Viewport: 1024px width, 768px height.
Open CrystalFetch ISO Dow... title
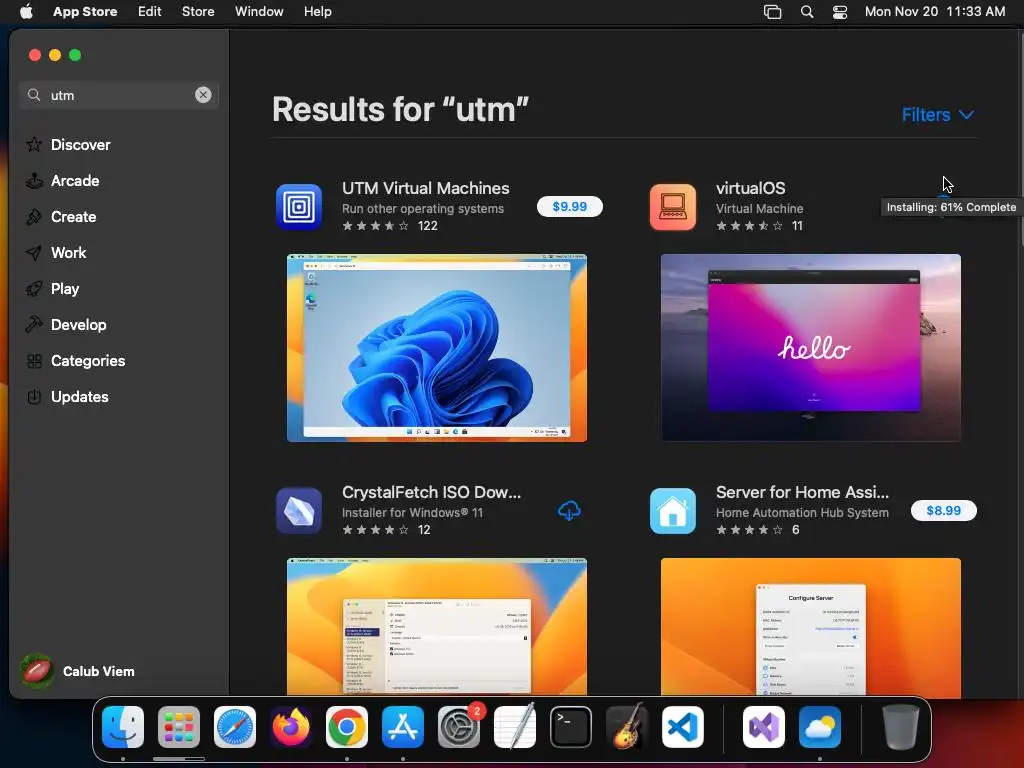click(x=432, y=492)
